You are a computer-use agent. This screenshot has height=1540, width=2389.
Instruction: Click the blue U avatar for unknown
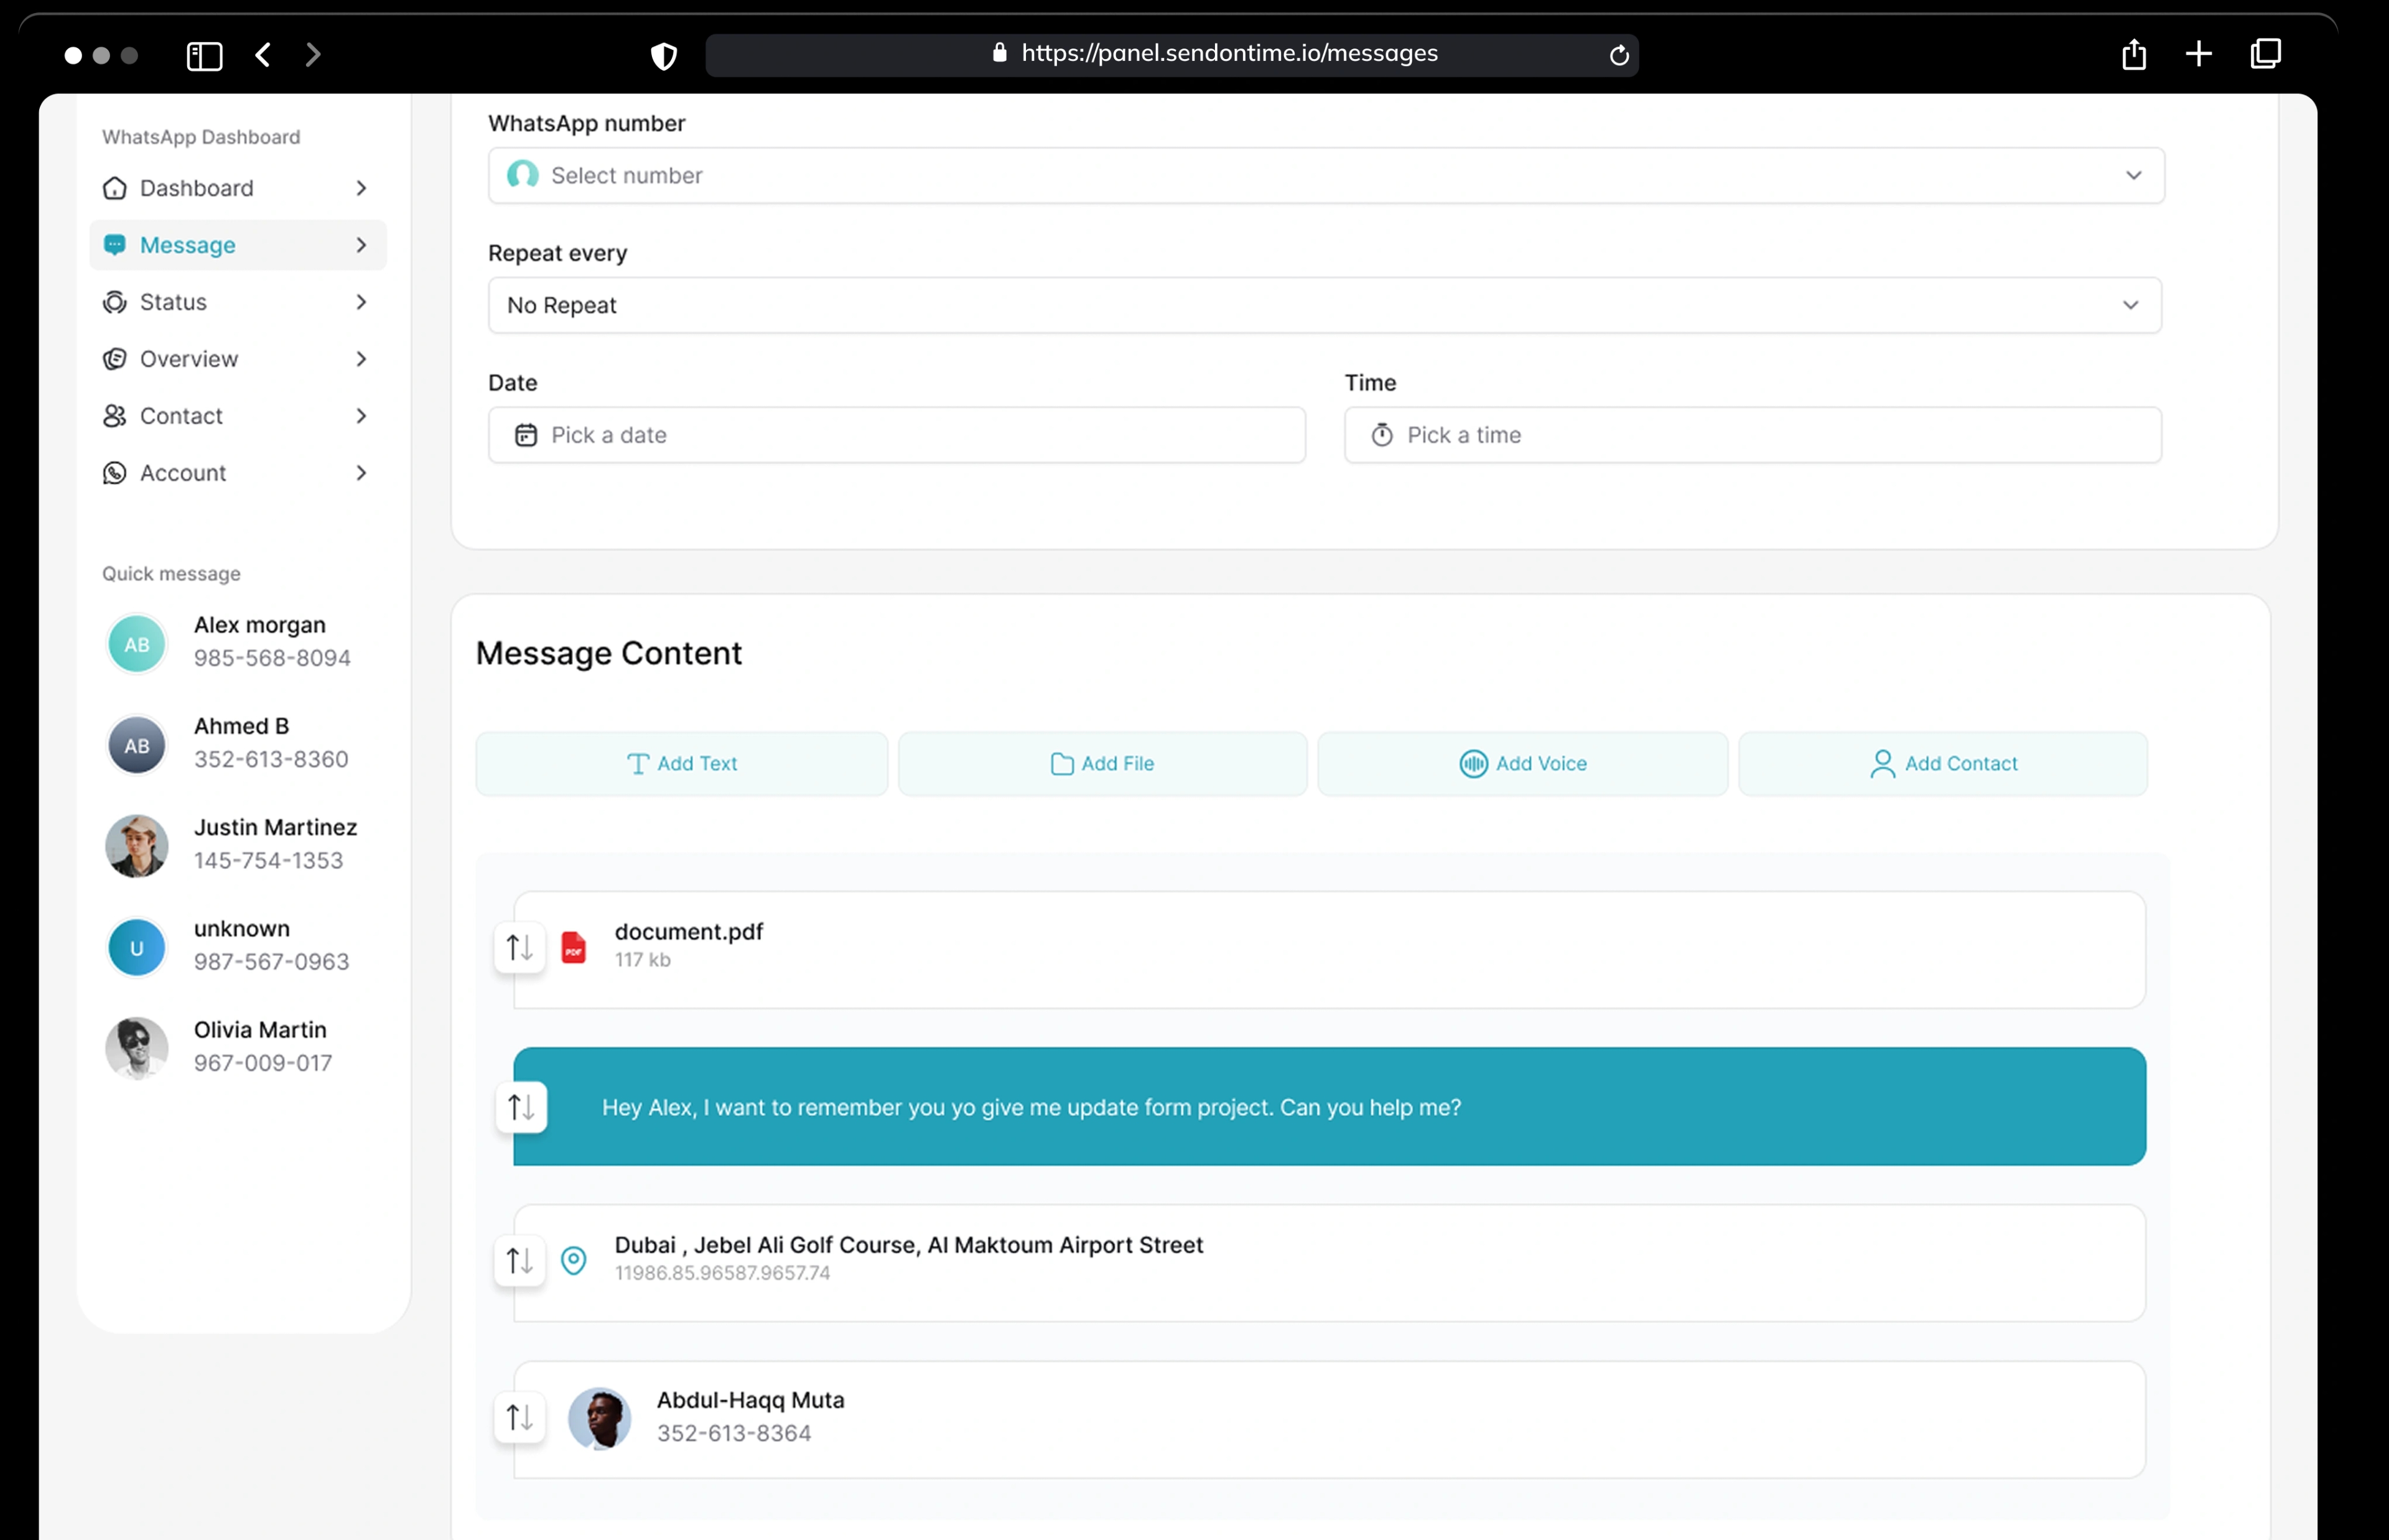[x=137, y=947]
